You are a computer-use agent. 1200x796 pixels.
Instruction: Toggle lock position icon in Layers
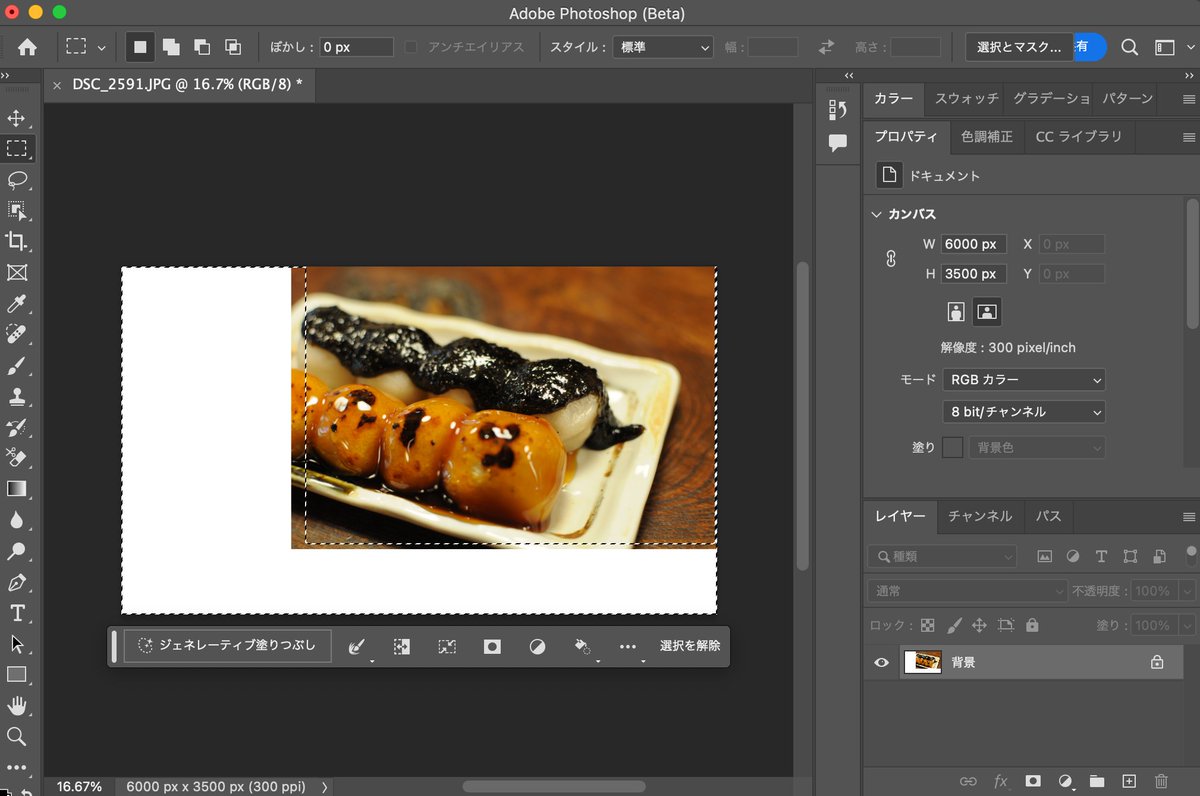(x=979, y=625)
